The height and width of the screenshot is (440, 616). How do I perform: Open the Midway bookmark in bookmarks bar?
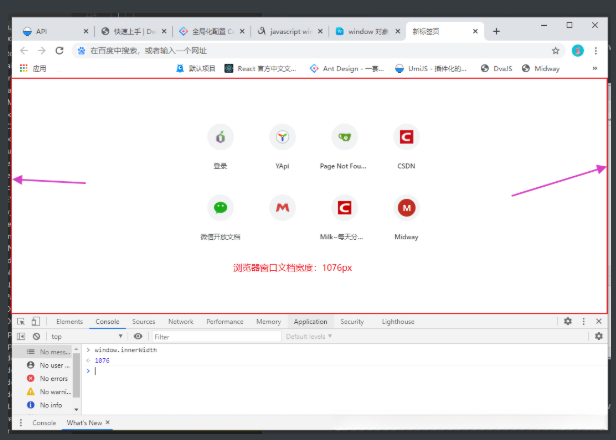tap(541, 68)
